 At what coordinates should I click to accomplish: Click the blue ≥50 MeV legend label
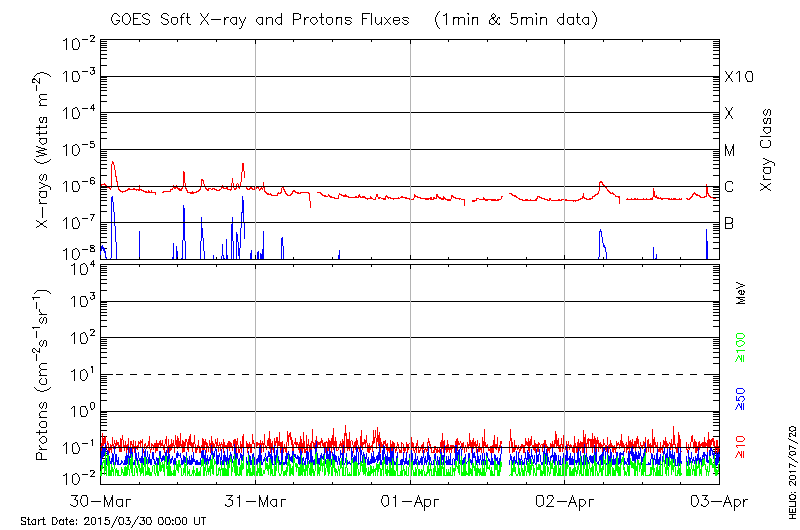click(x=742, y=398)
